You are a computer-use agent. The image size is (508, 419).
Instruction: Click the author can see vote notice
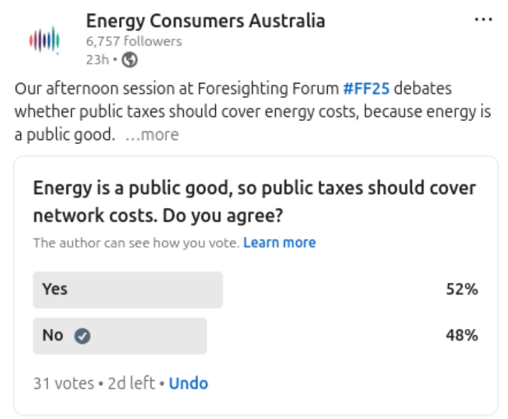click(136, 243)
